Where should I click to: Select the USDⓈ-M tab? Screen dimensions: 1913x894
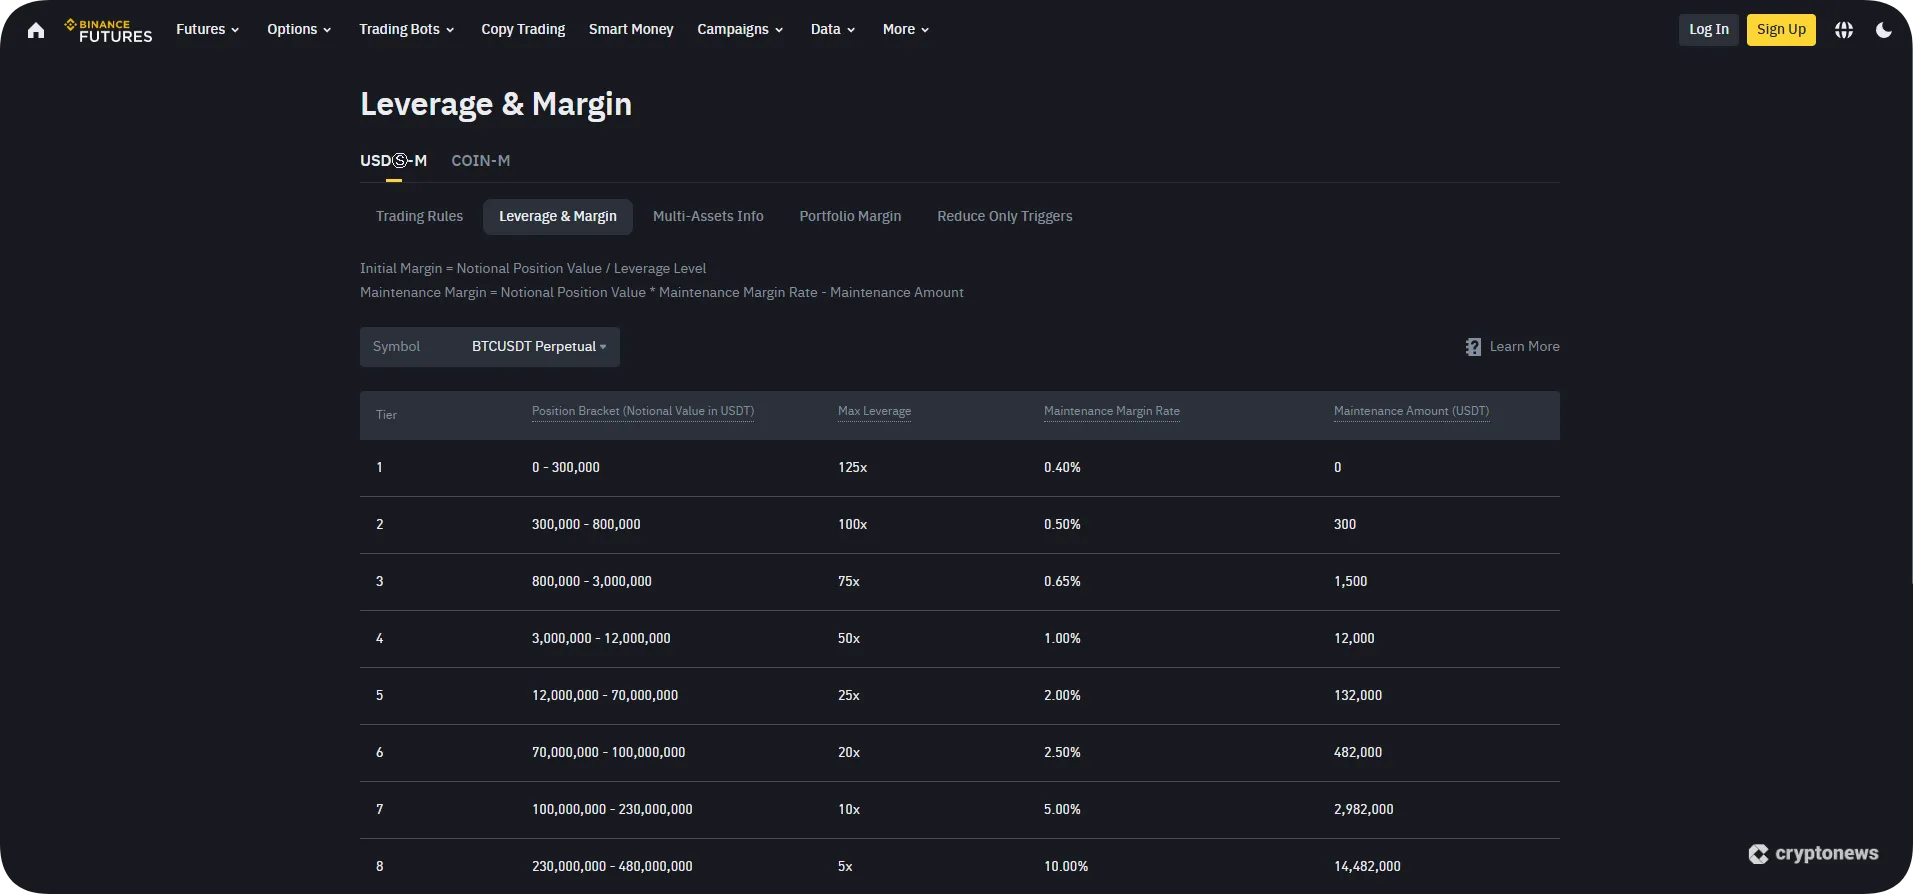coord(393,161)
